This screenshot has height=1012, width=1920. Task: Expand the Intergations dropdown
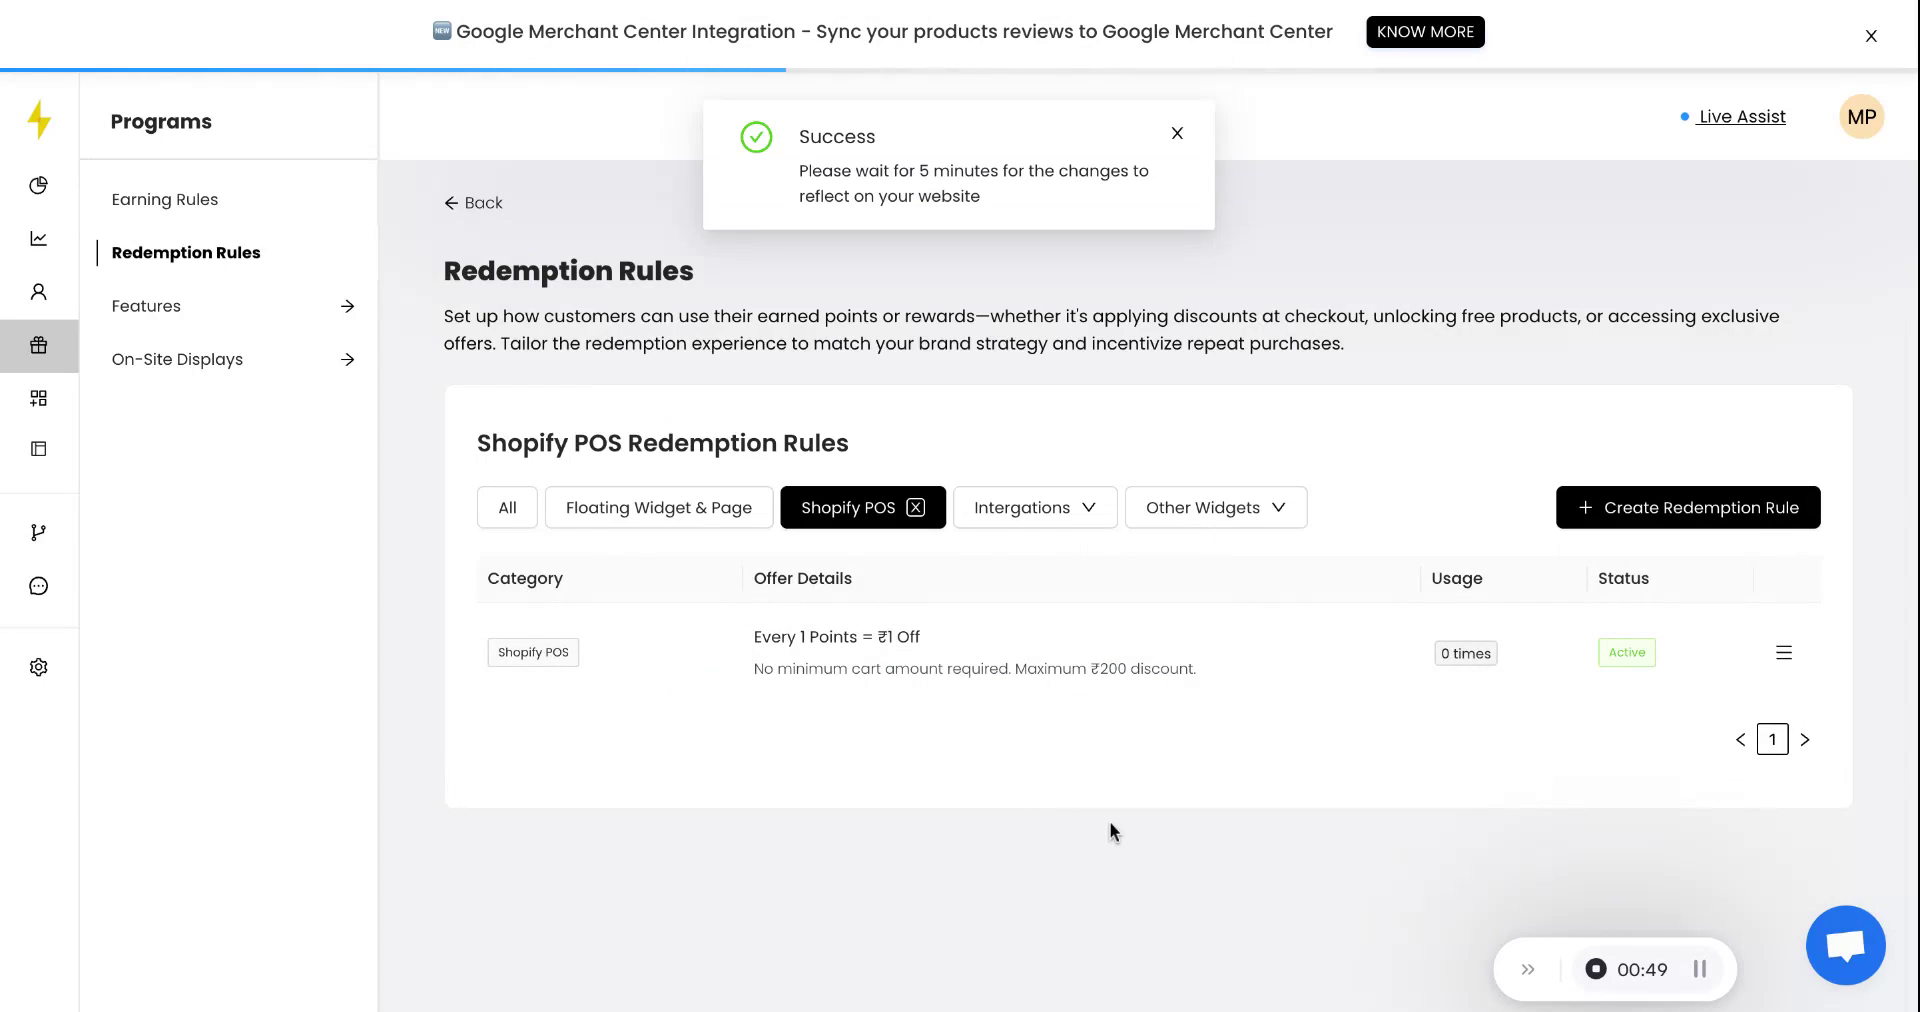pyautogui.click(x=1034, y=507)
